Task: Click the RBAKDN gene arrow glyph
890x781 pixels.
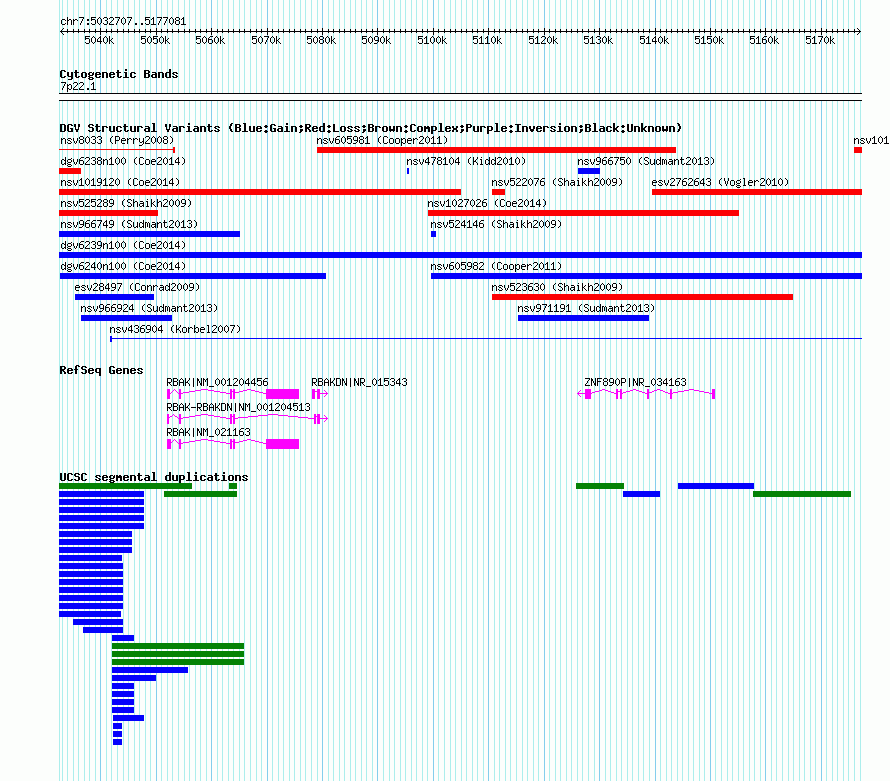Action: pos(320,394)
